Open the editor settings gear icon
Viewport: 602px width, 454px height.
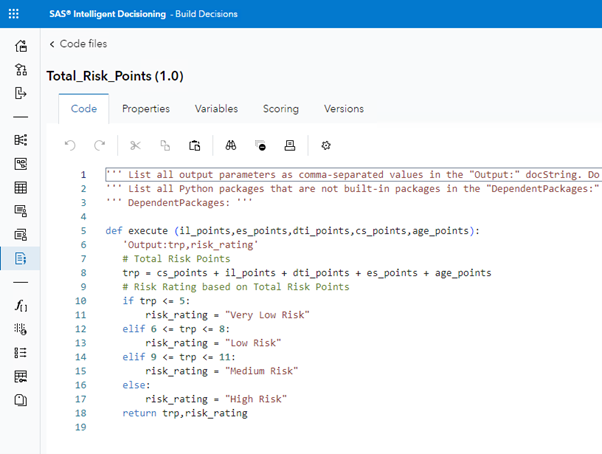[x=325, y=145]
